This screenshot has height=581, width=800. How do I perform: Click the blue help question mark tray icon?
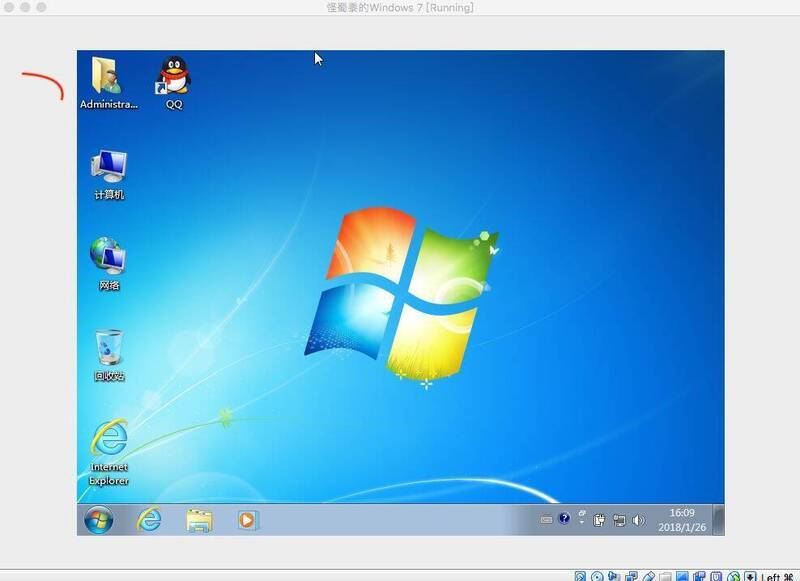[565, 519]
